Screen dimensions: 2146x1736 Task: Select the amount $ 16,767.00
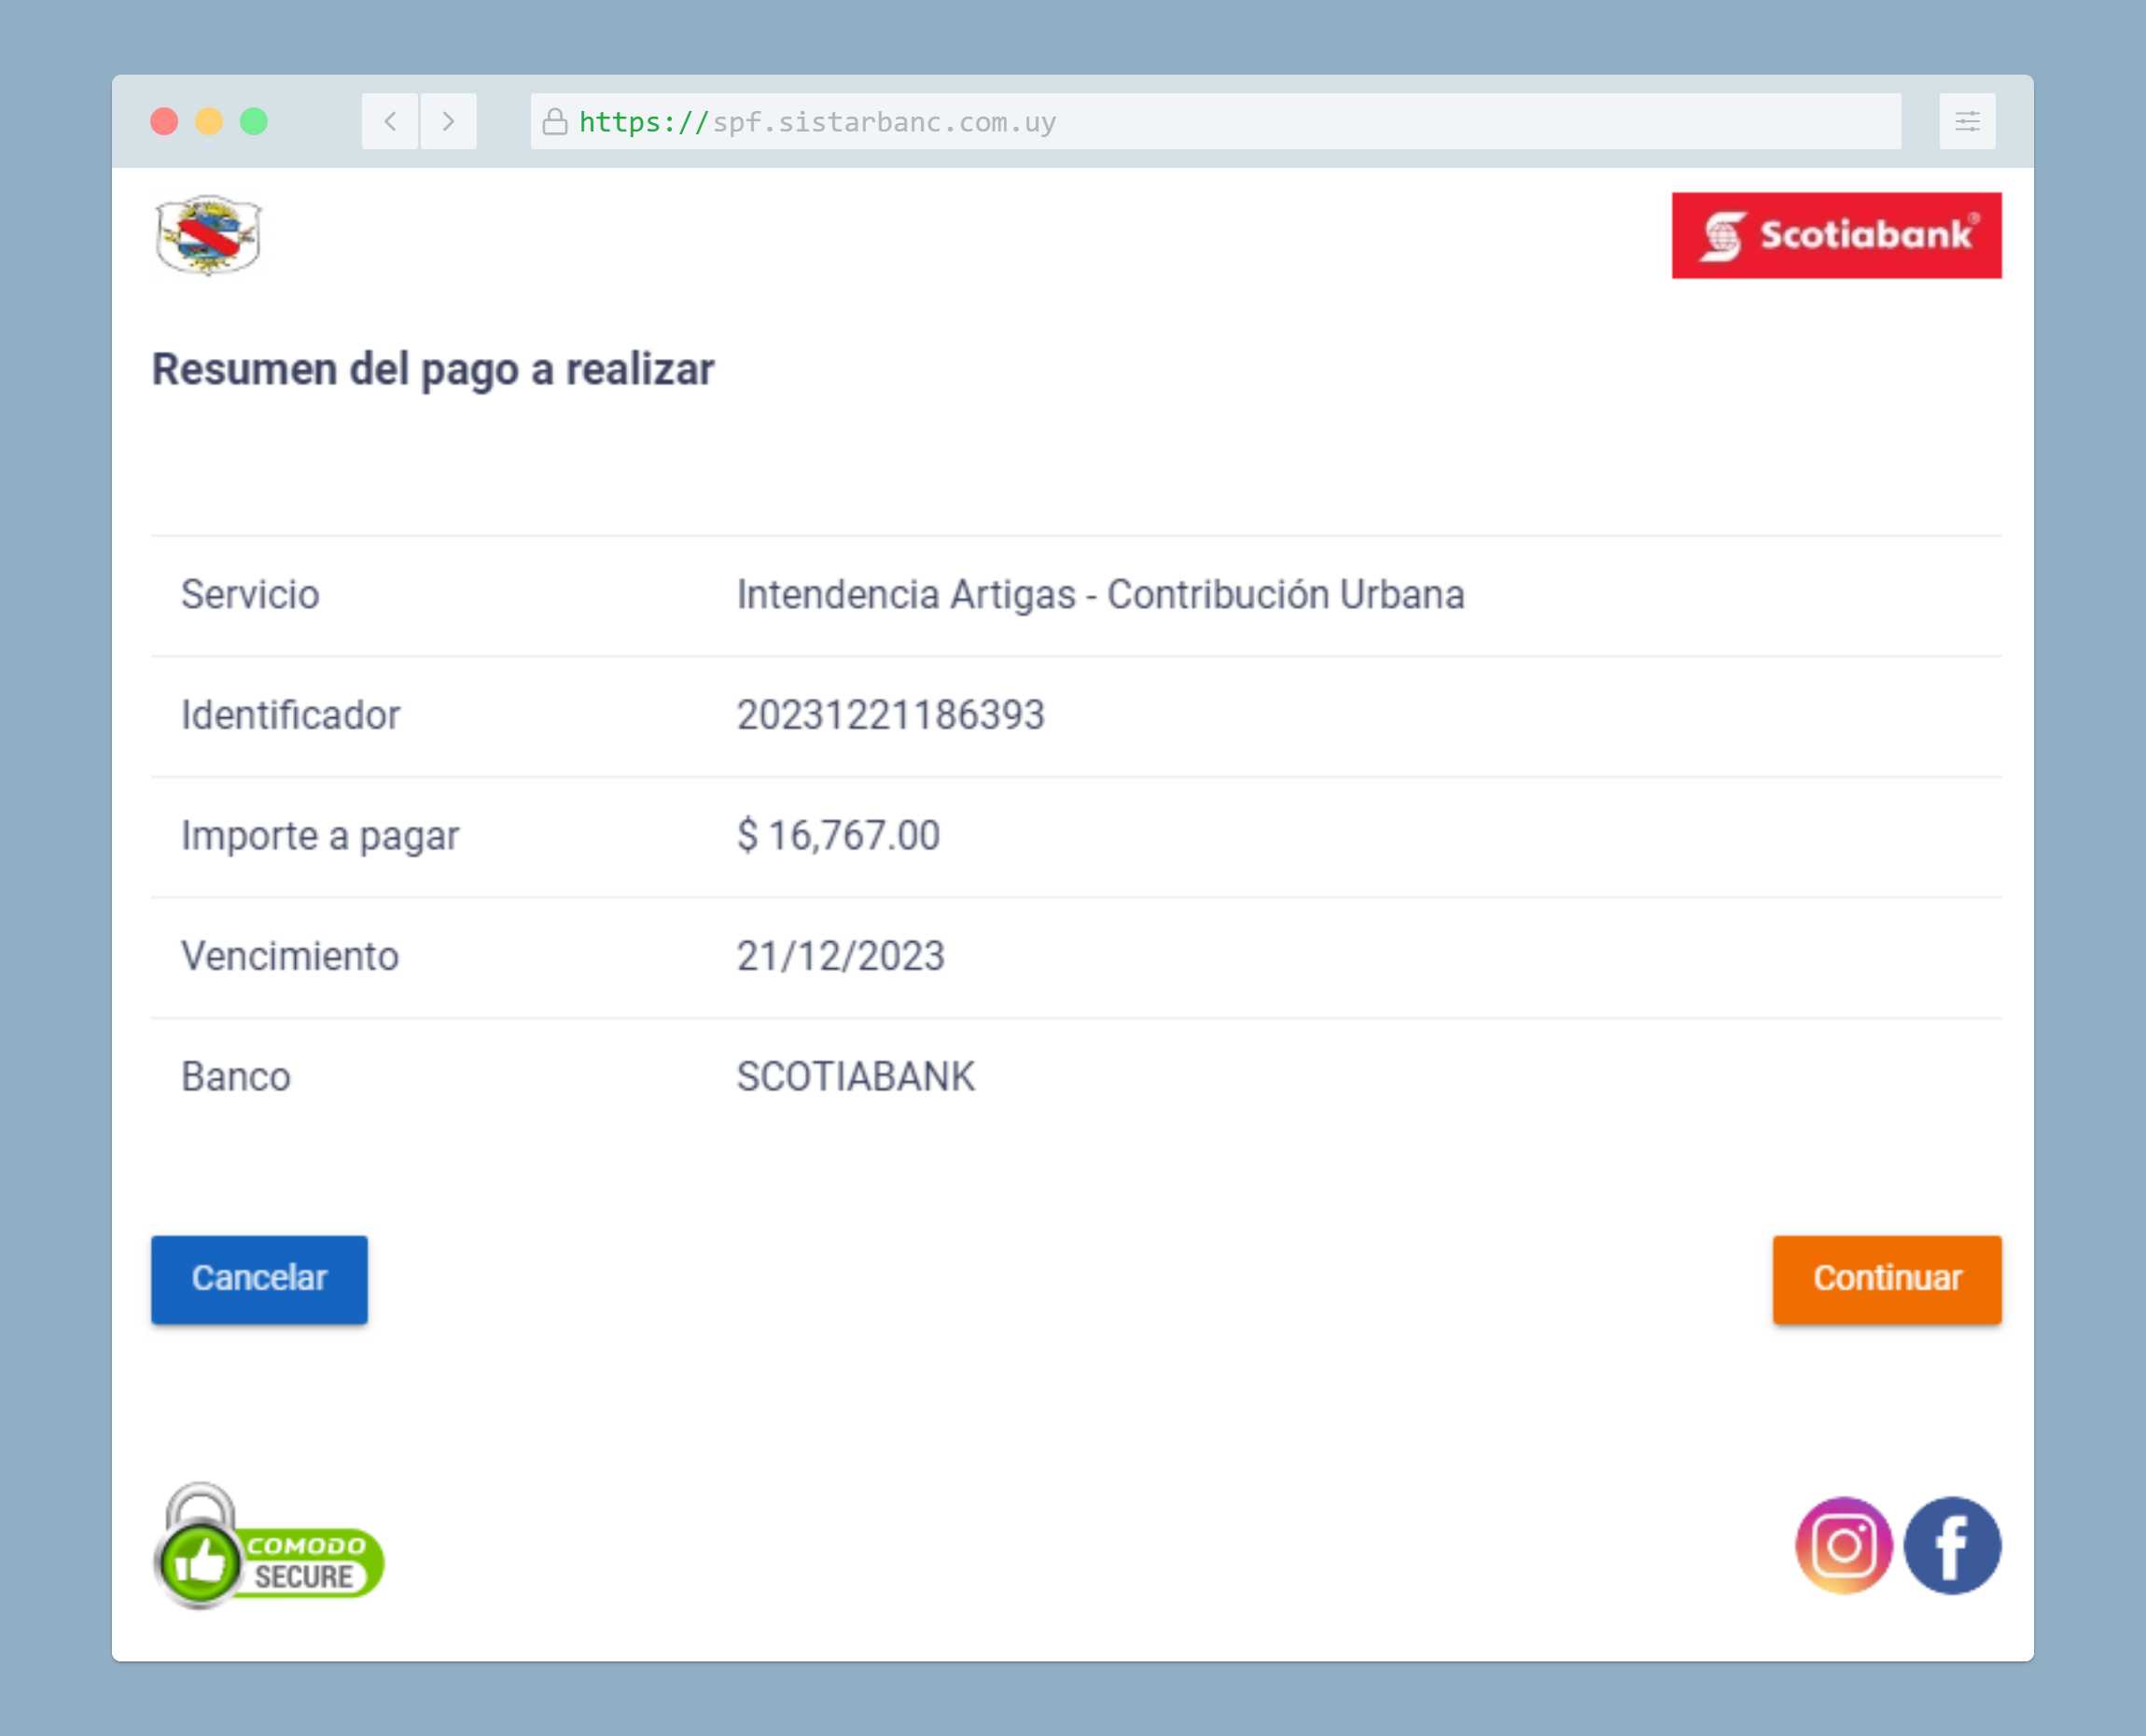(x=838, y=836)
